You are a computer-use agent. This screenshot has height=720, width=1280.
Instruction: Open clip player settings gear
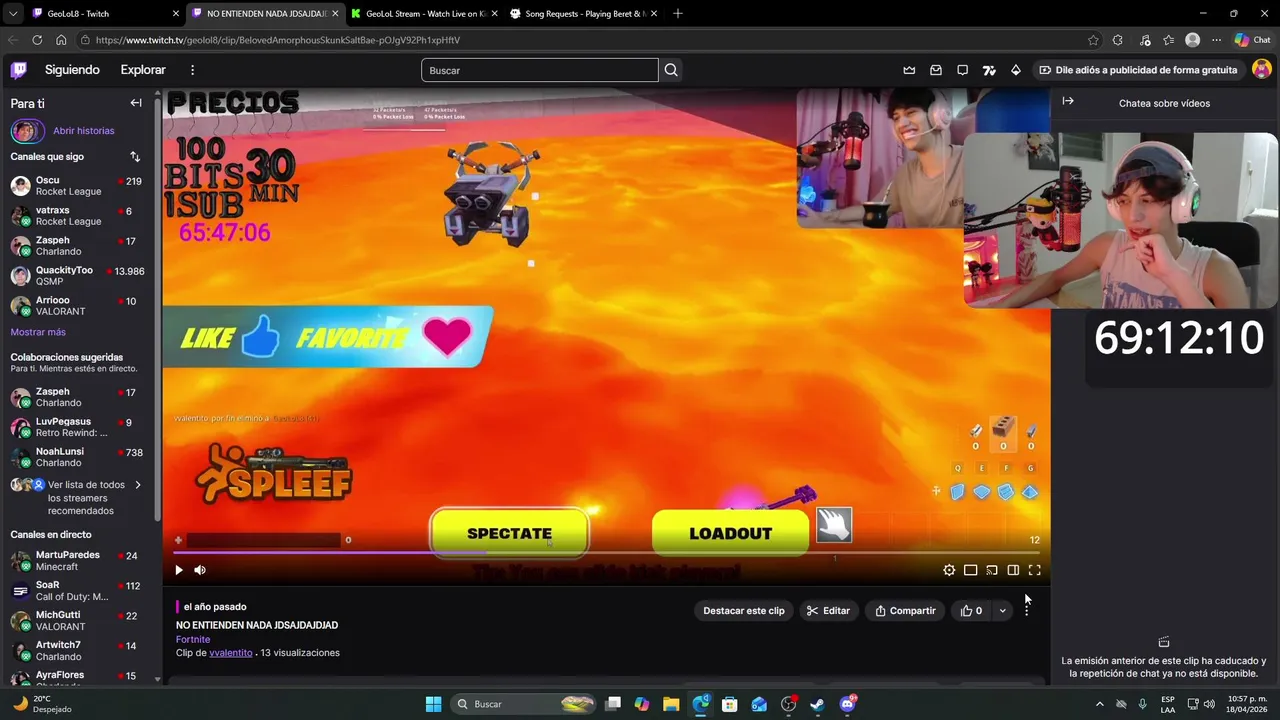coord(949,570)
